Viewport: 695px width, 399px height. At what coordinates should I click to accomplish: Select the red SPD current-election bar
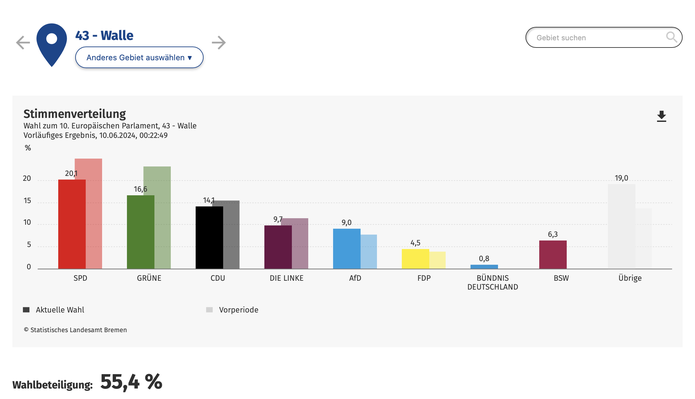[72, 224]
